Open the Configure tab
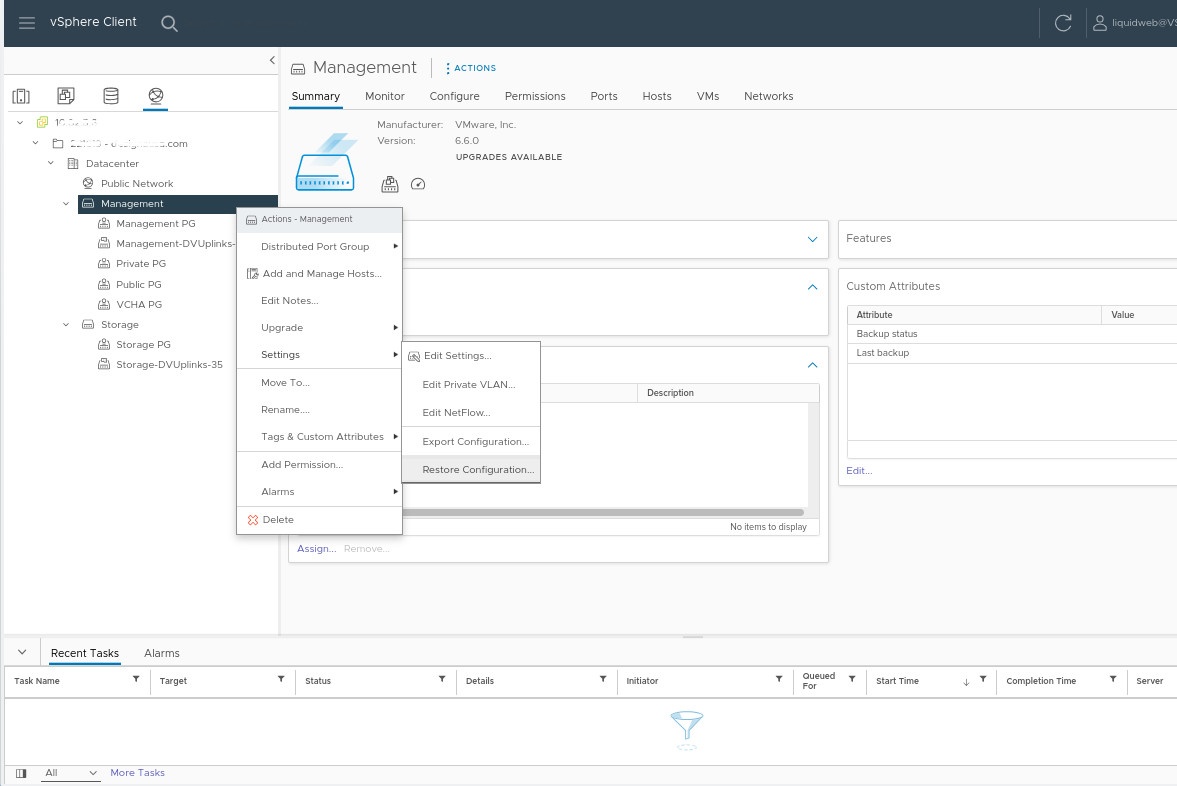Screen dimensions: 1177x786 coord(454,96)
